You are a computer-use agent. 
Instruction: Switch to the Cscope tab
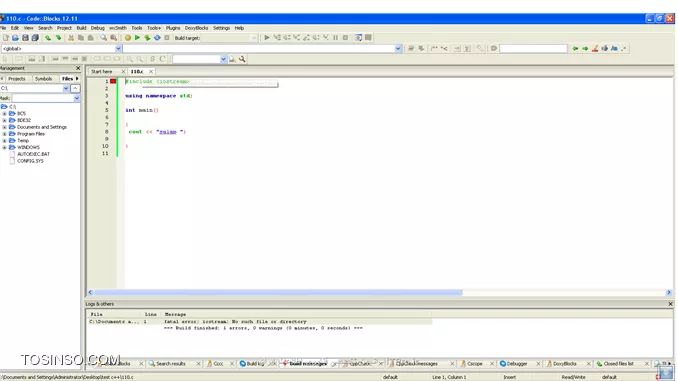coord(474,364)
